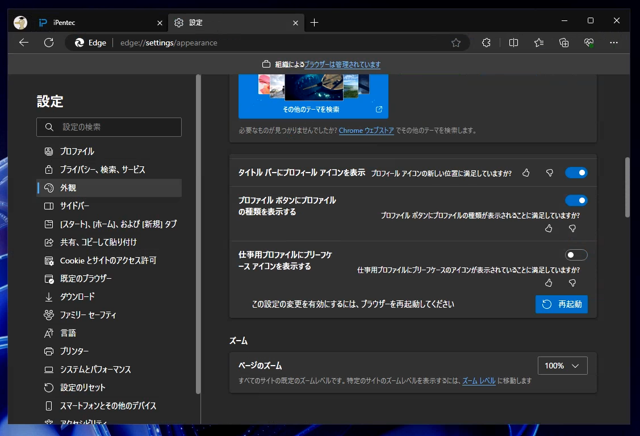Open split screen icon in toolbar
This screenshot has width=640, height=436.
(x=513, y=42)
